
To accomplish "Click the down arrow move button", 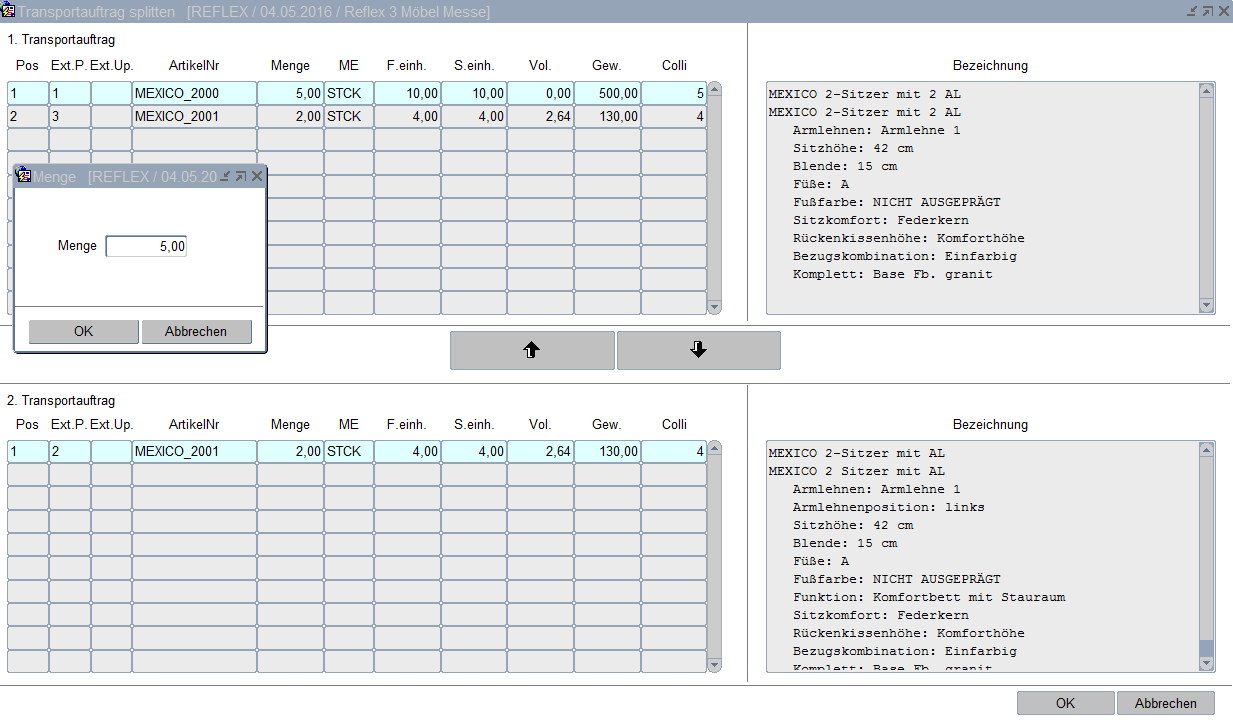I will (698, 350).
